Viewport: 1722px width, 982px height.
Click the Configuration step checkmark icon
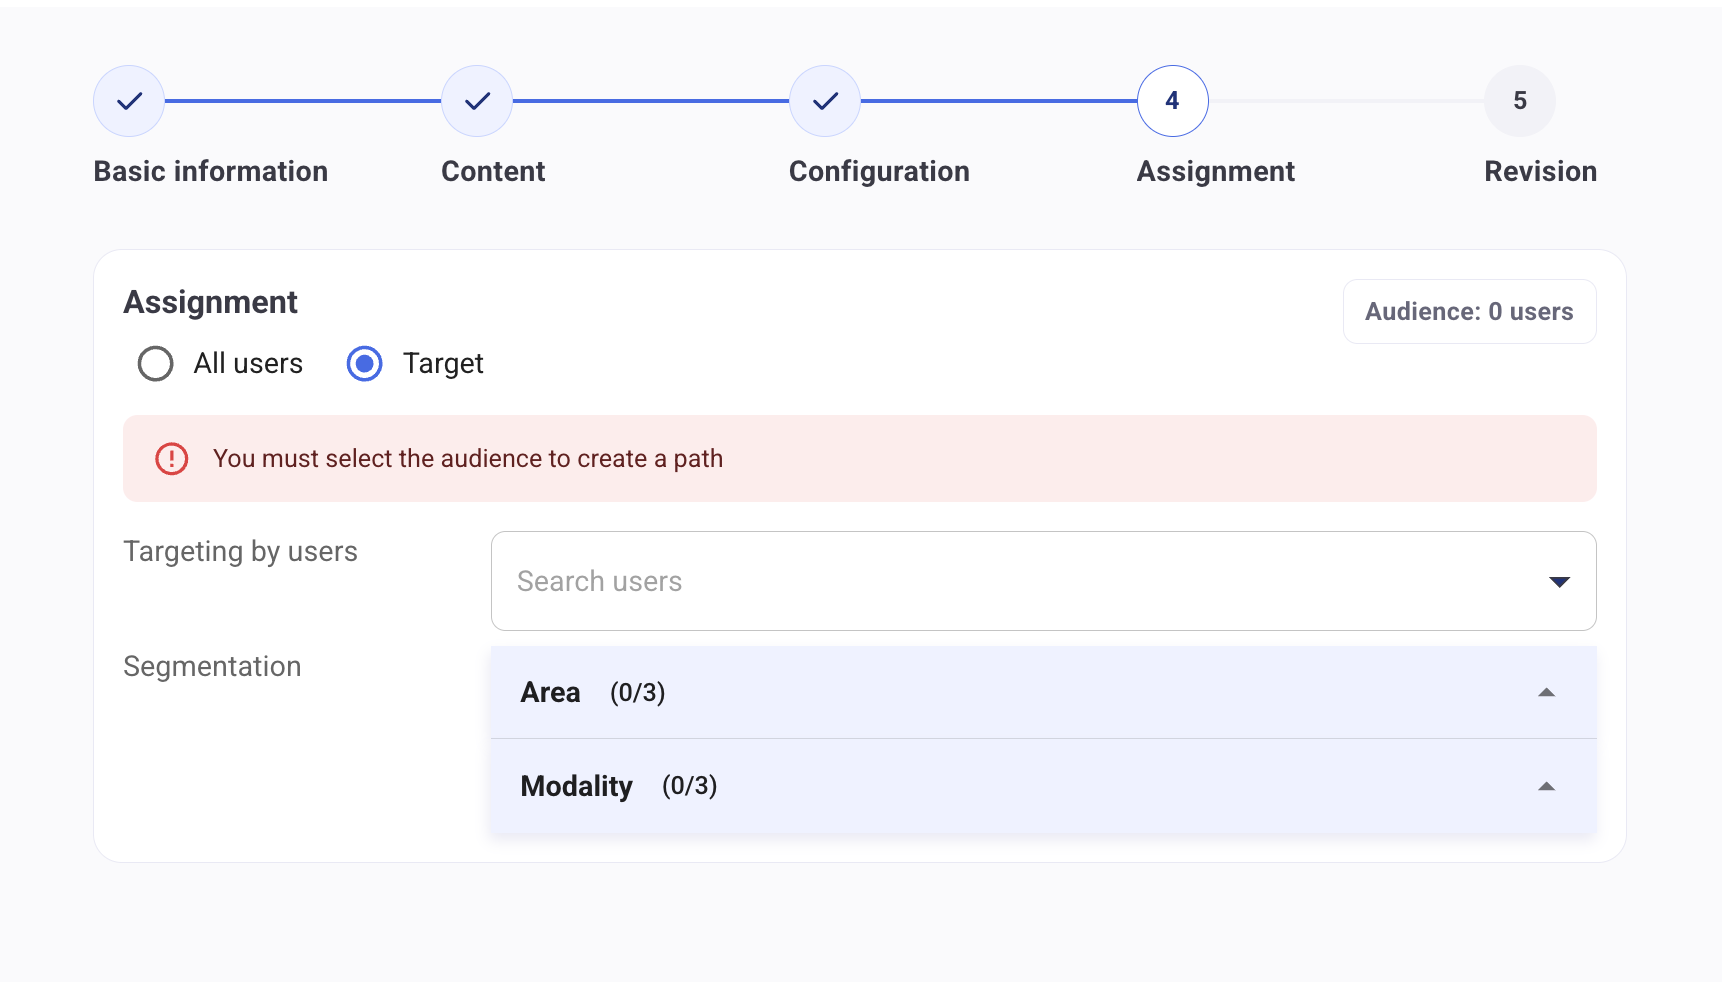[825, 101]
